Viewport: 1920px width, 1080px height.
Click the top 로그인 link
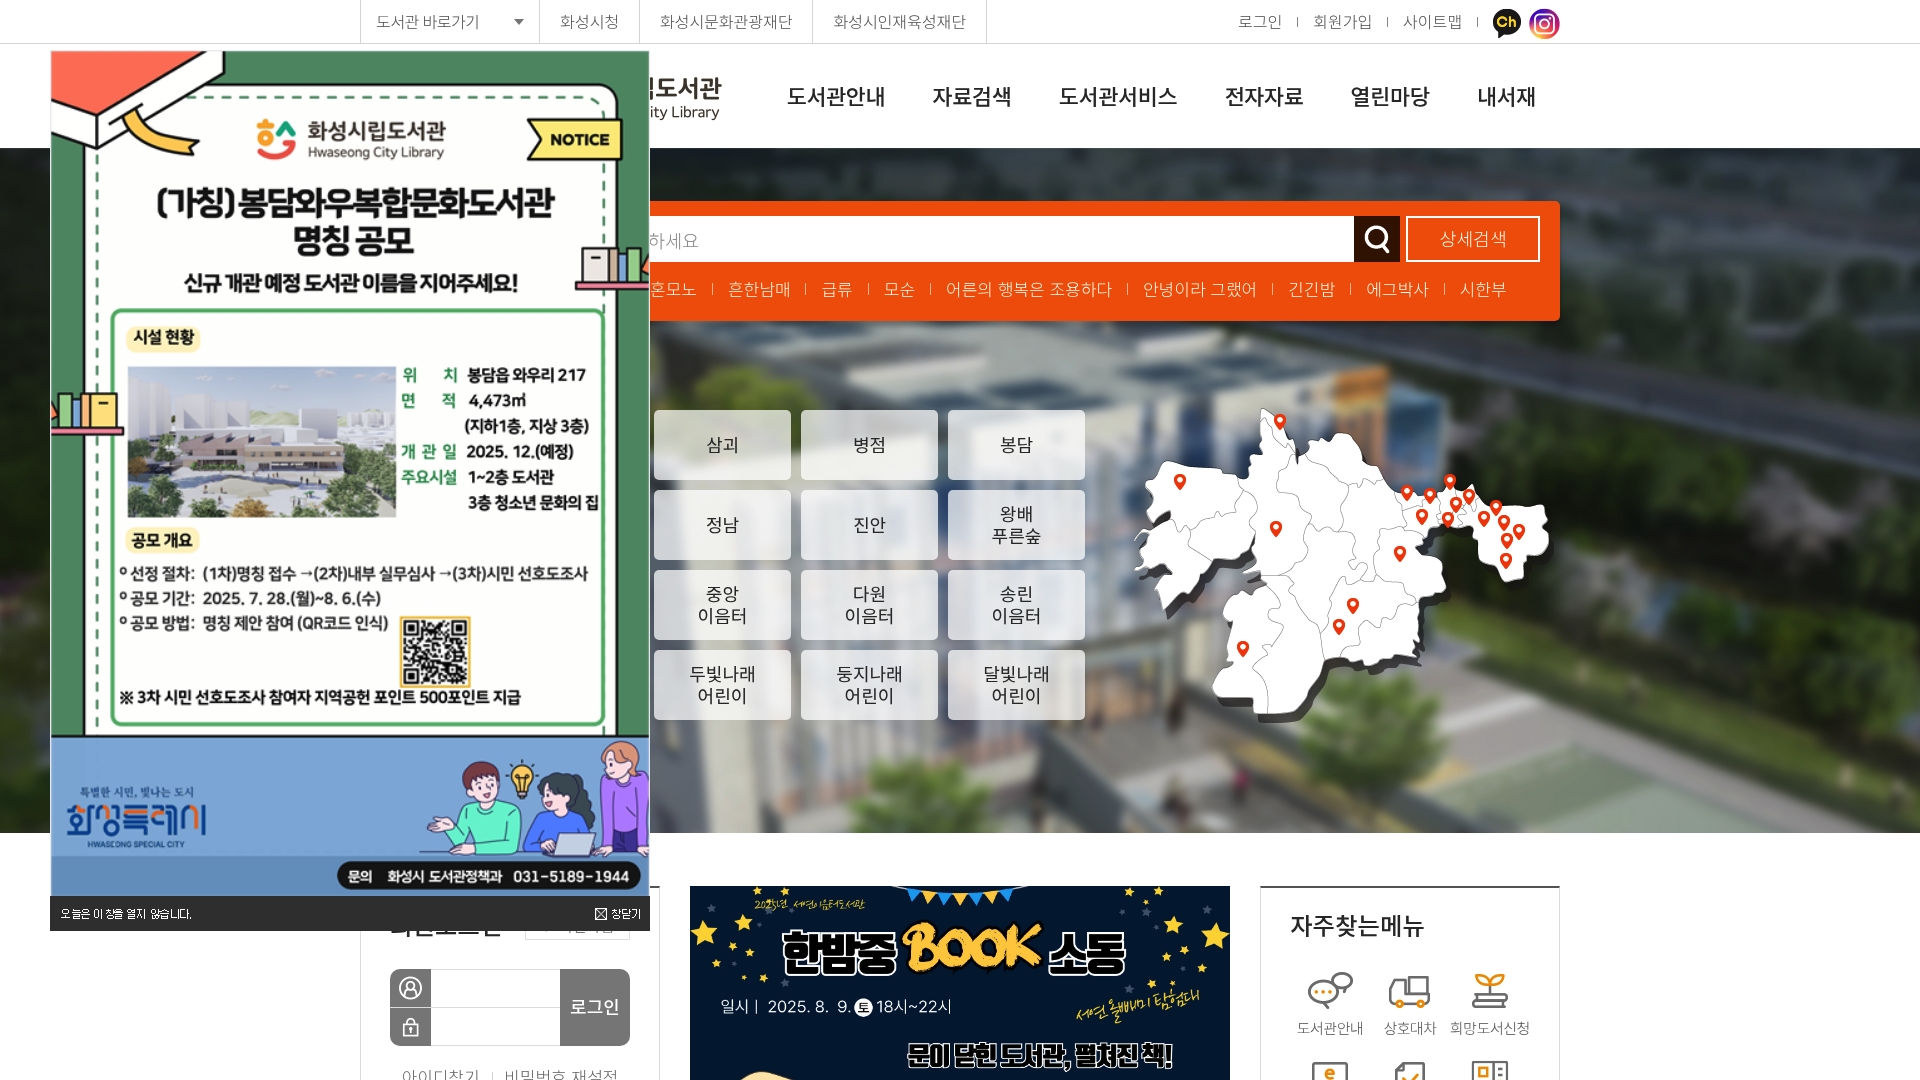coord(1260,22)
